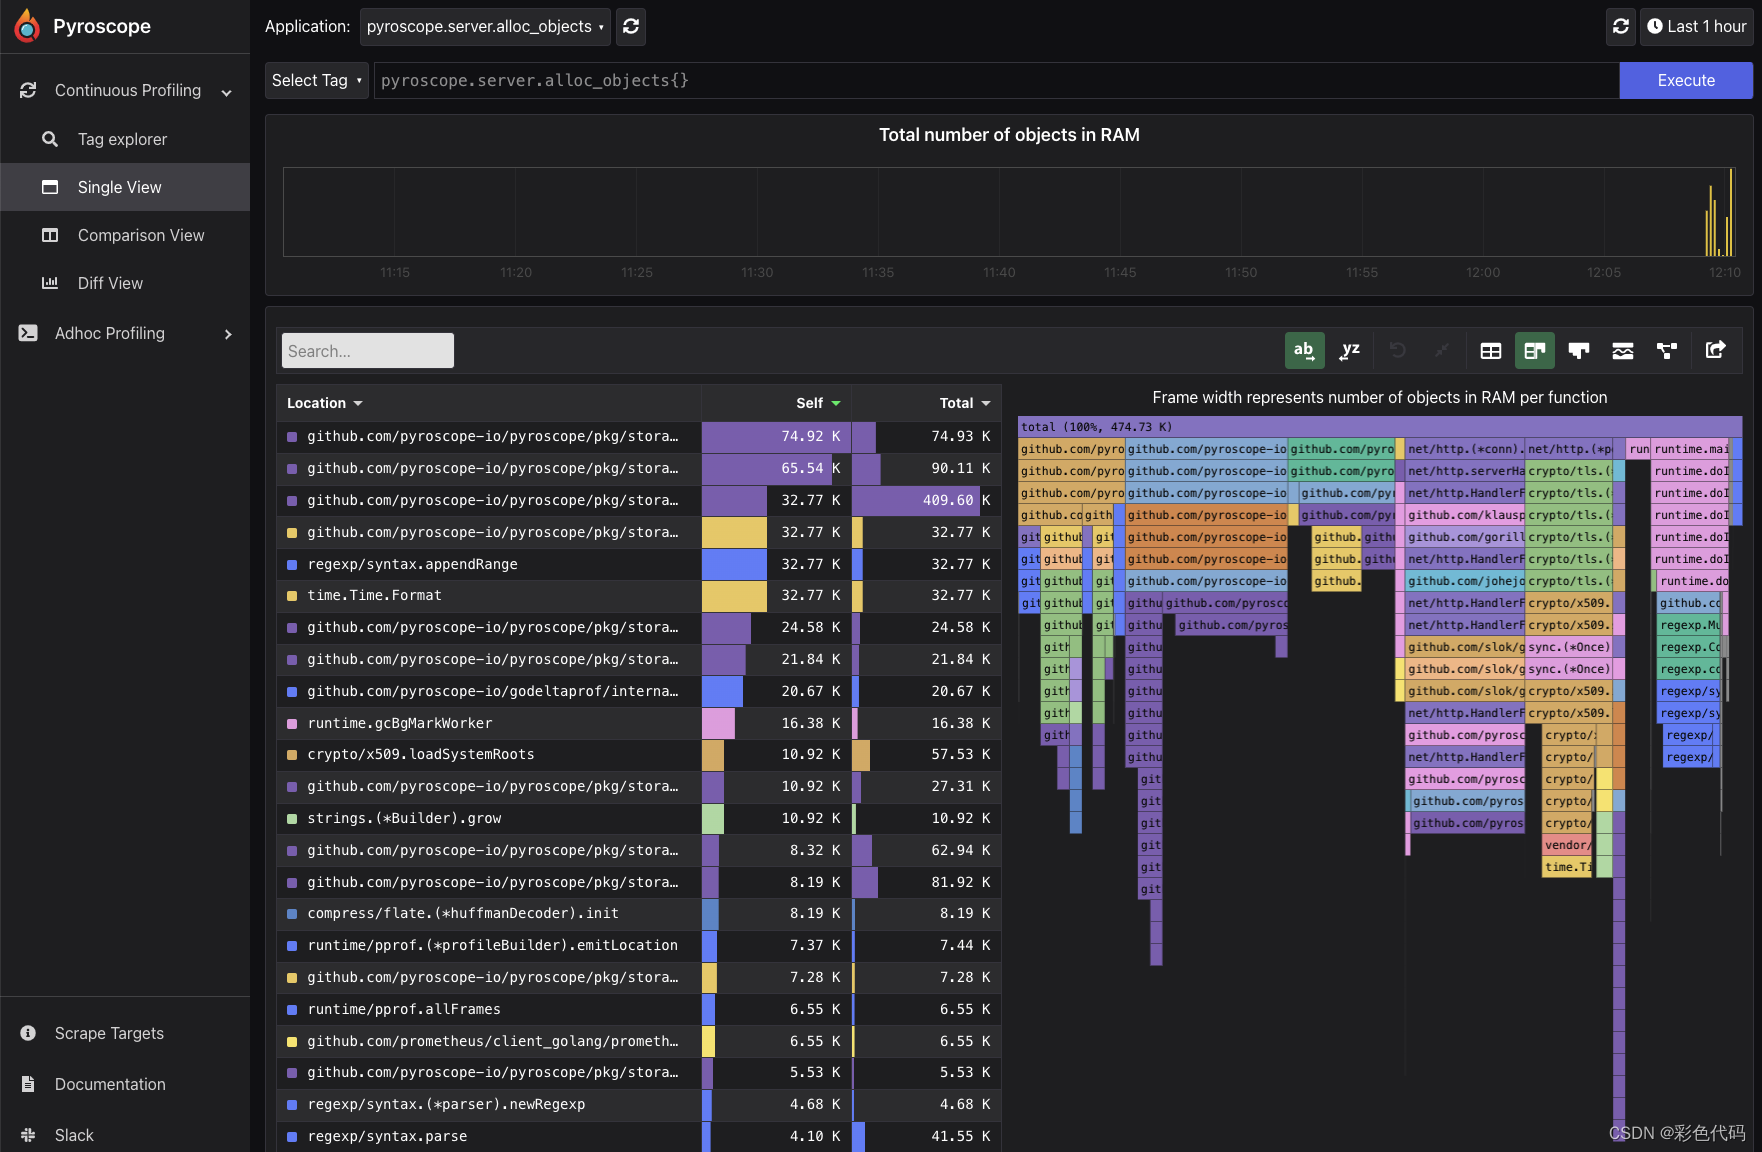This screenshot has width=1762, height=1152.
Task: Enable head-first text fit mode (ab)
Action: coord(1304,350)
